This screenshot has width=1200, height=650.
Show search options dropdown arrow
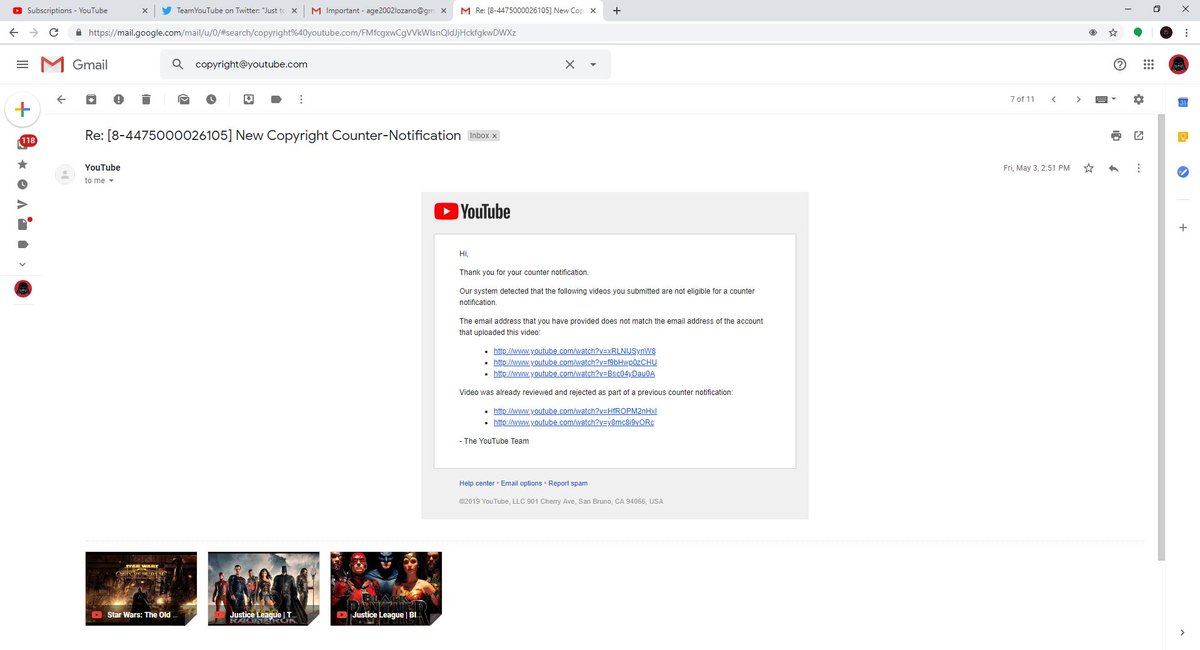[593, 64]
